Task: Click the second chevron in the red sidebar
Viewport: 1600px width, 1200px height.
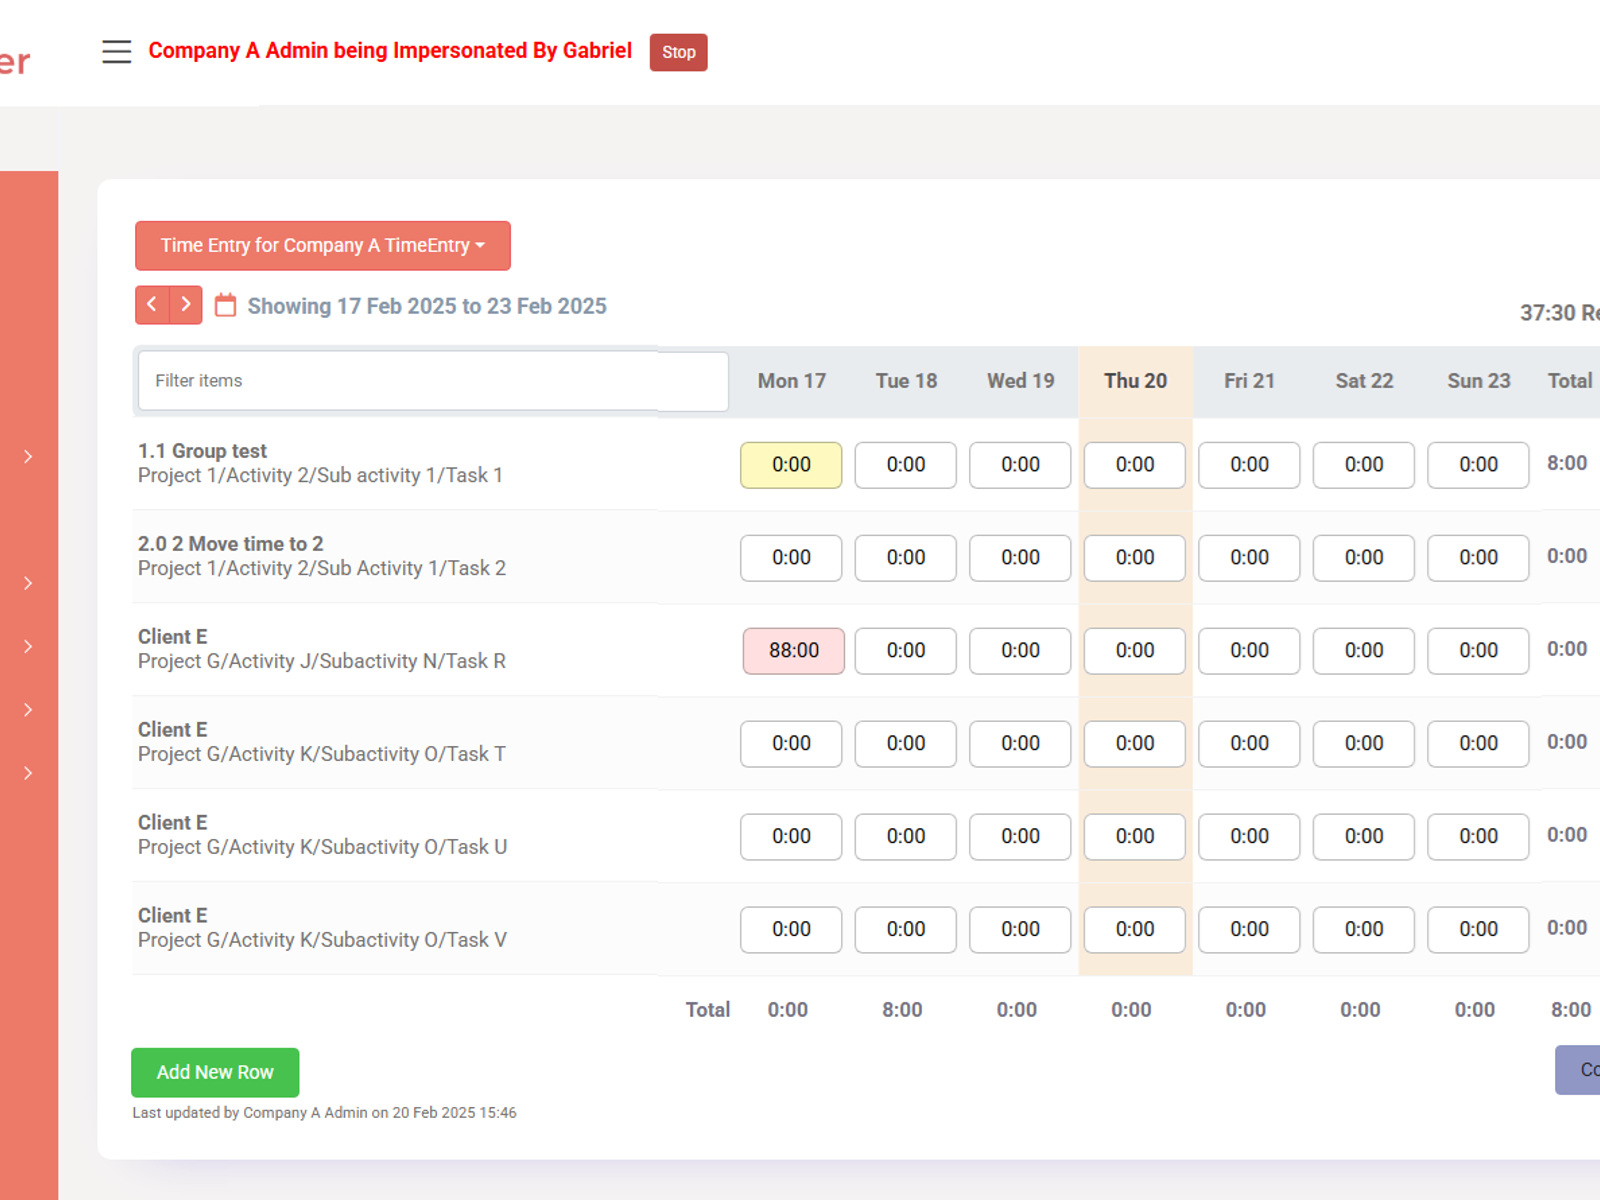Action: [x=27, y=583]
